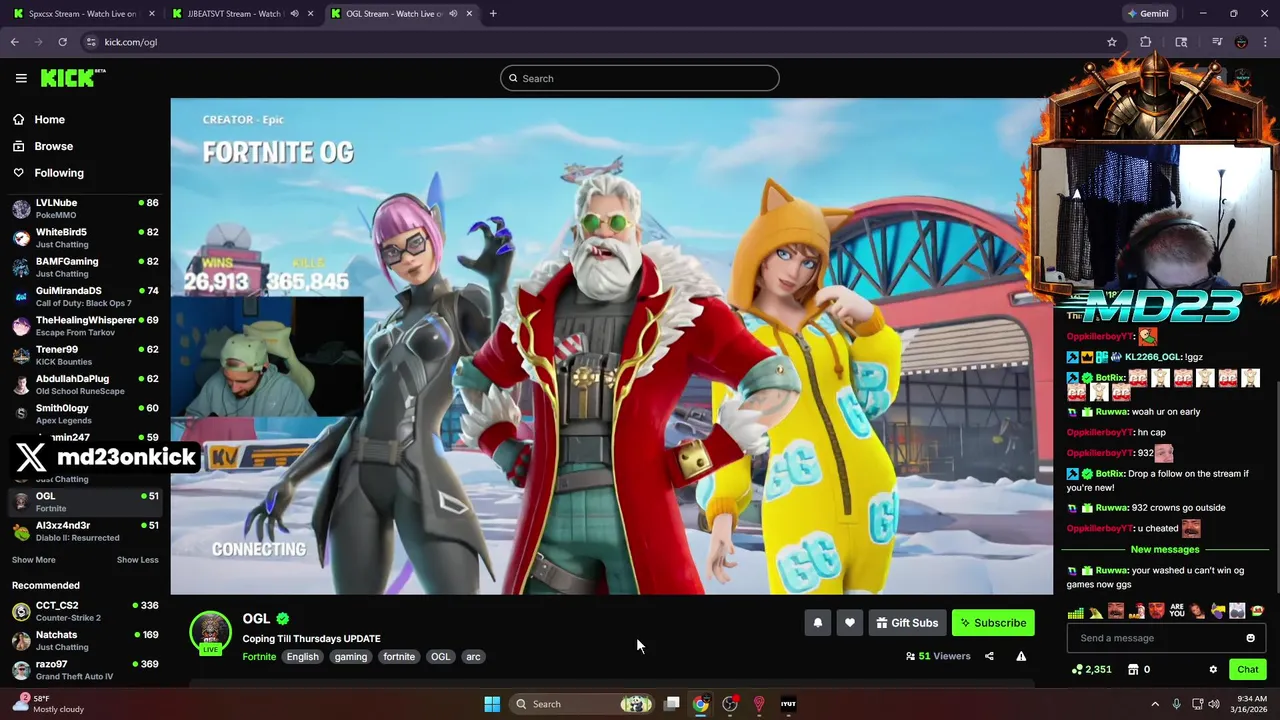Viewport: 1280px width, 720px height.
Task: Jump to New messages in chat
Action: pyautogui.click(x=1165, y=549)
